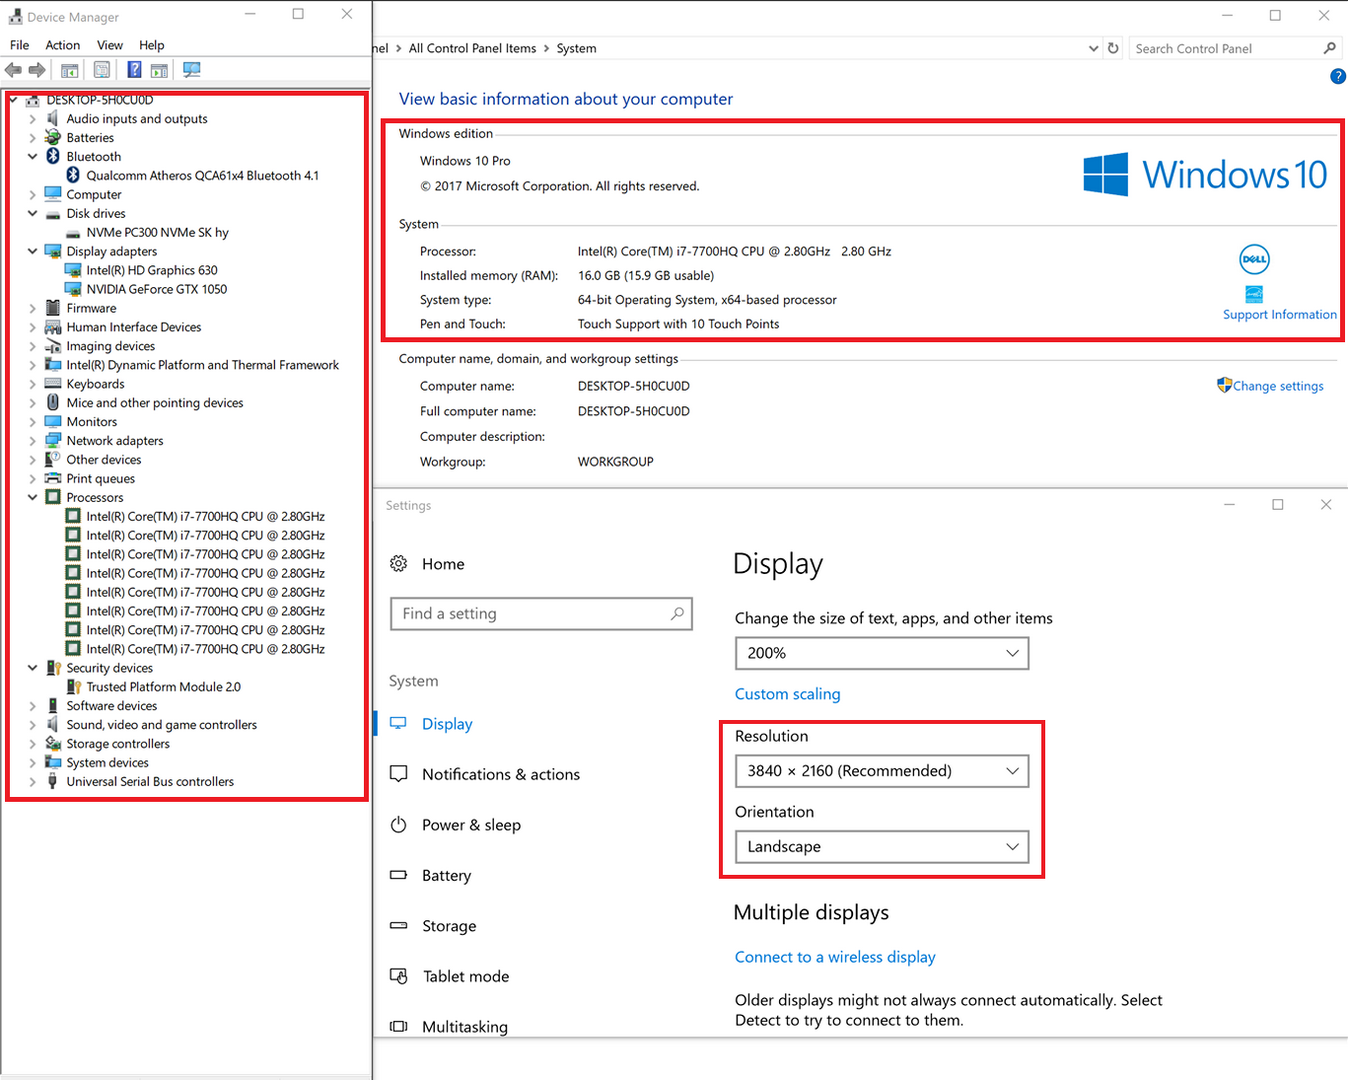1348x1080 pixels.
Task: Click the Qualcomm Atheros Bluetooth device icon
Action: pyautogui.click(x=73, y=176)
